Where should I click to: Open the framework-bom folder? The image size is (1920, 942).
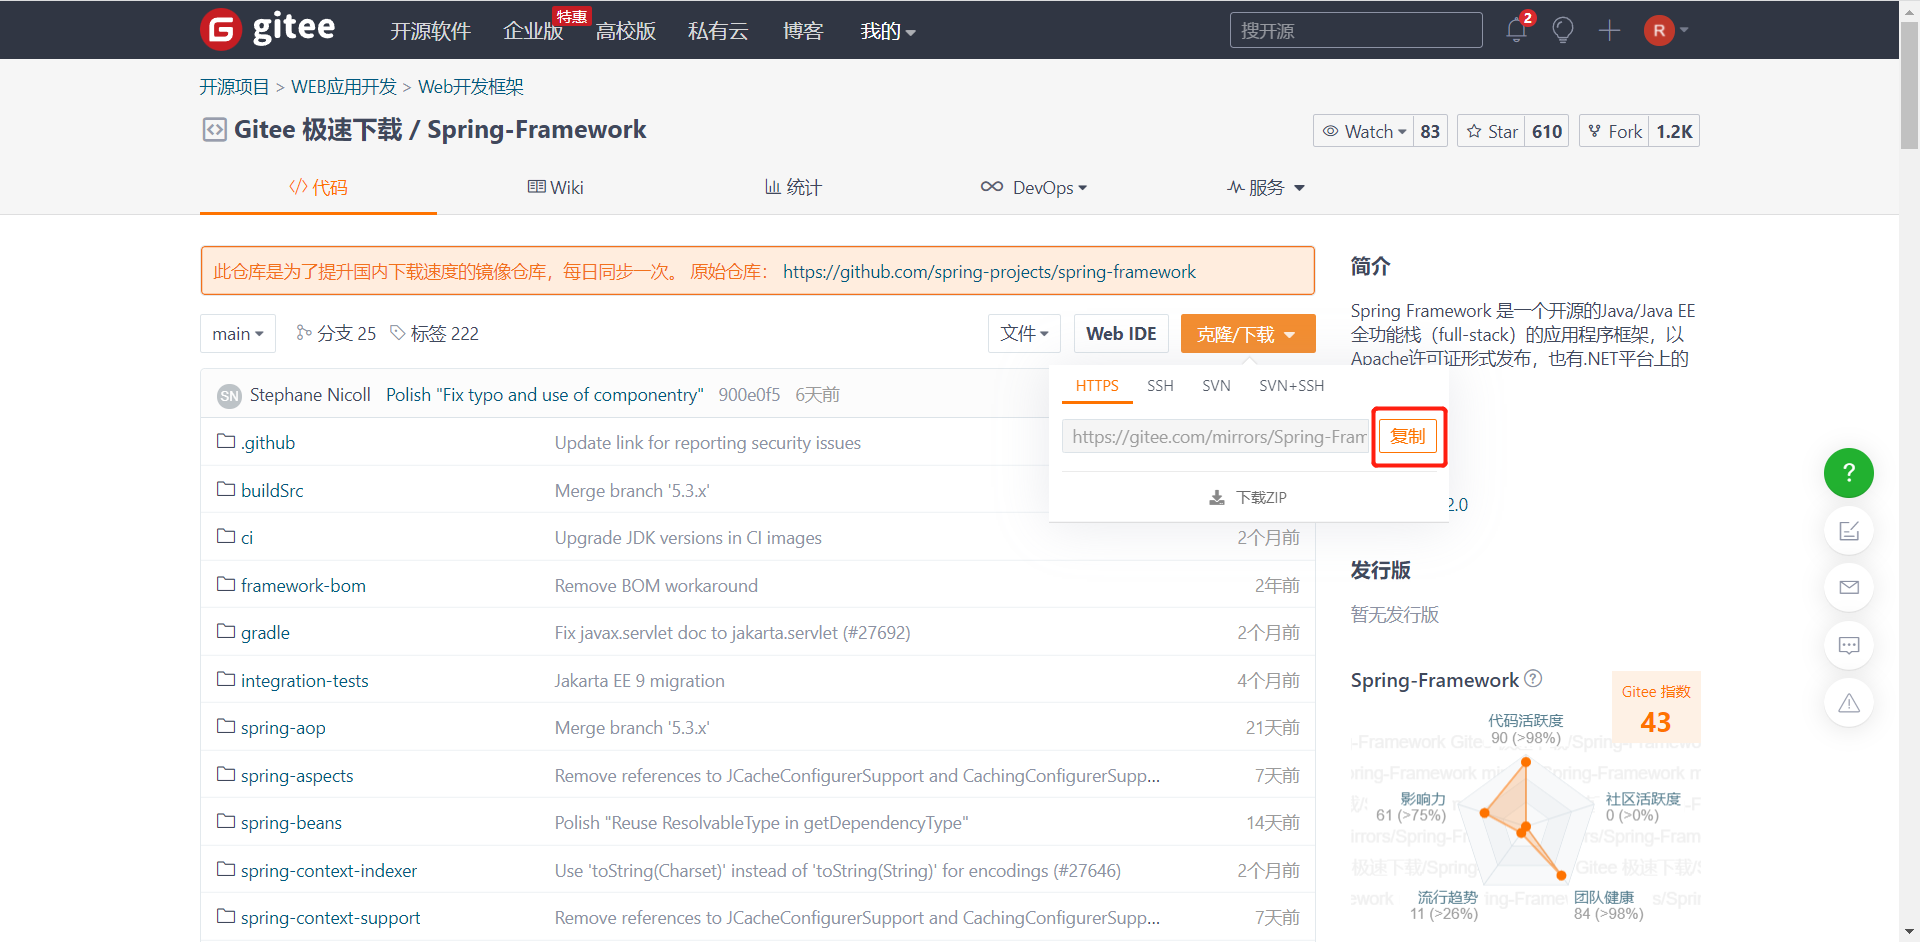point(303,585)
